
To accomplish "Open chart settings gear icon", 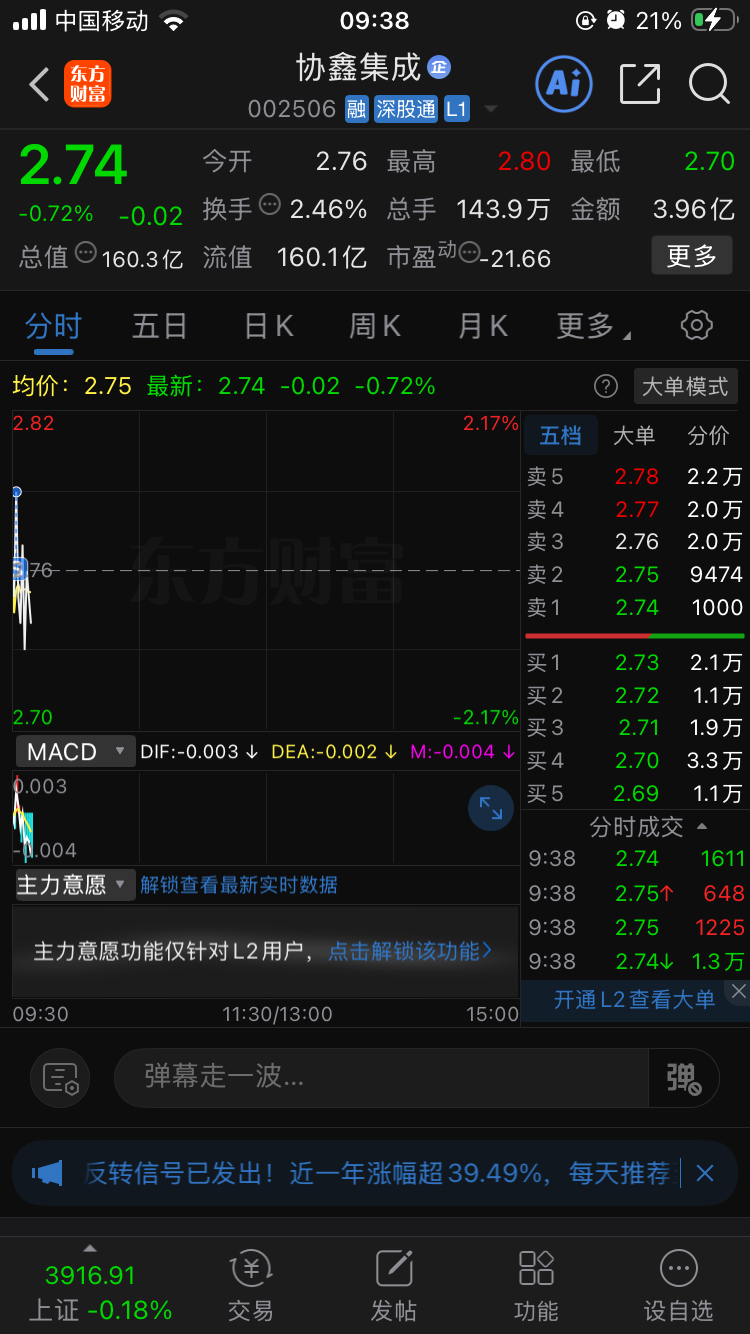I will click(x=696, y=325).
